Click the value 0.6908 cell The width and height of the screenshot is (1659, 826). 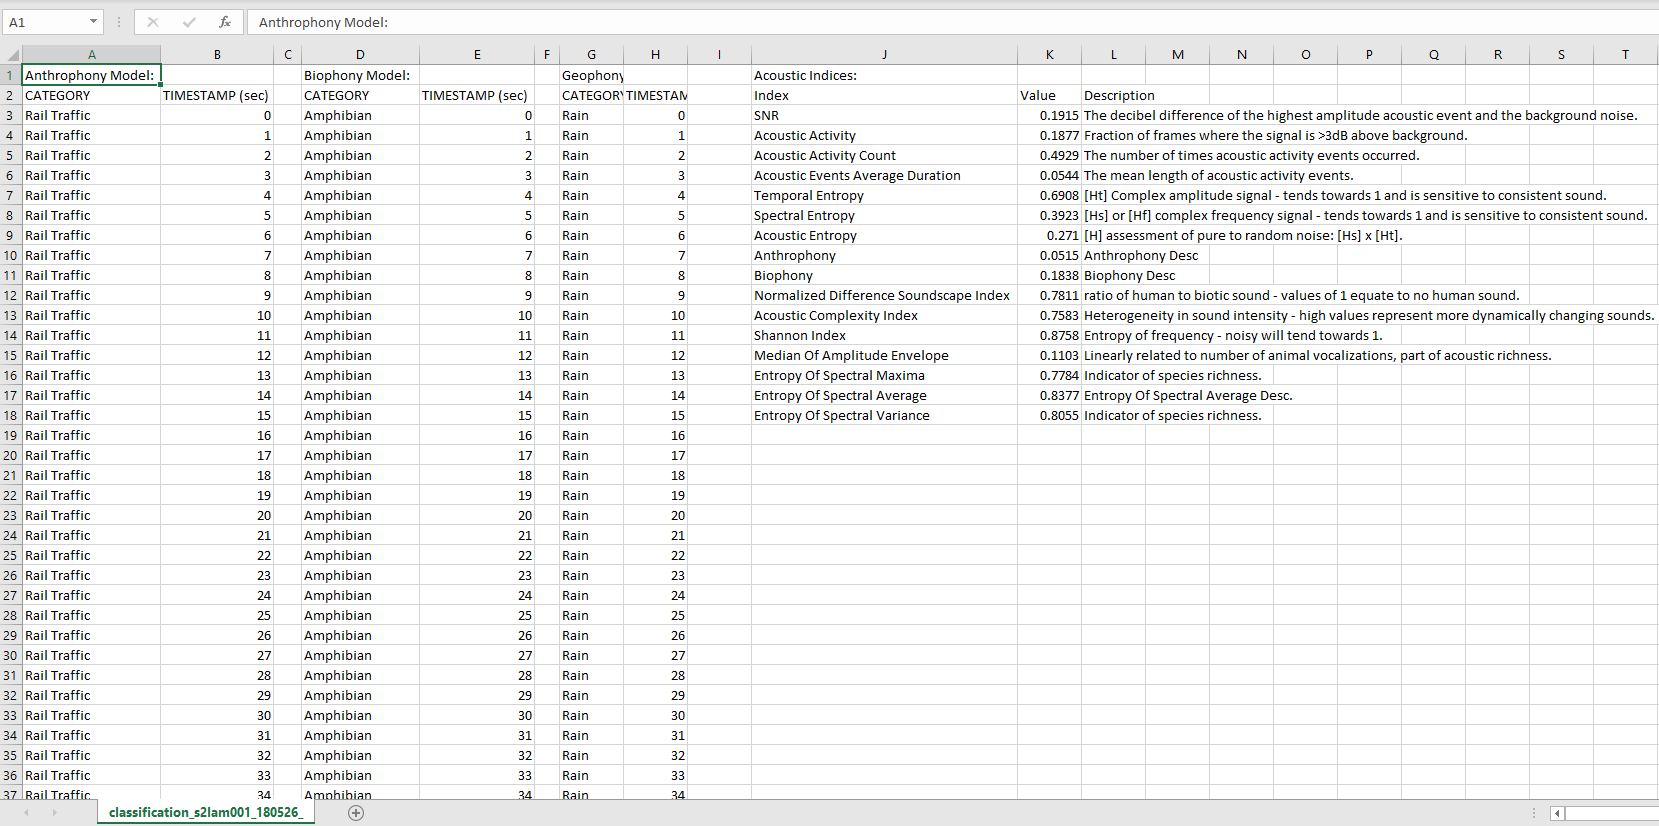tap(1049, 195)
